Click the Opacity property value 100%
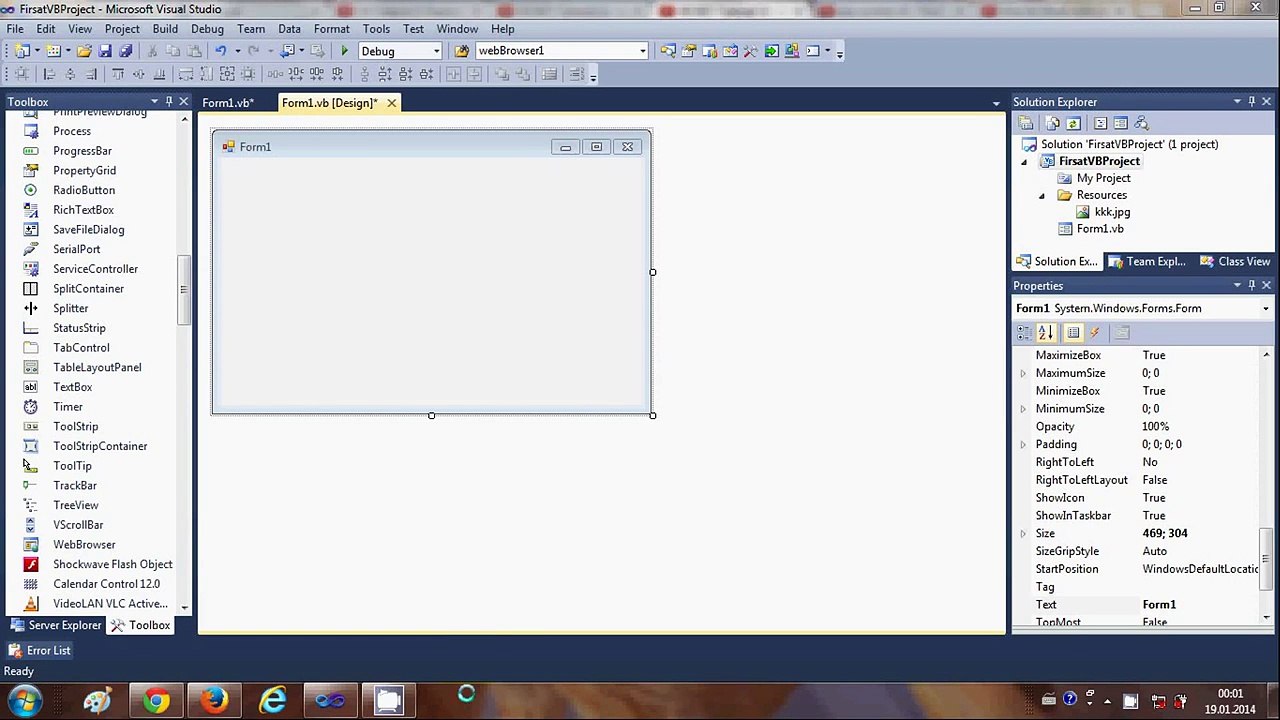 click(x=1200, y=427)
